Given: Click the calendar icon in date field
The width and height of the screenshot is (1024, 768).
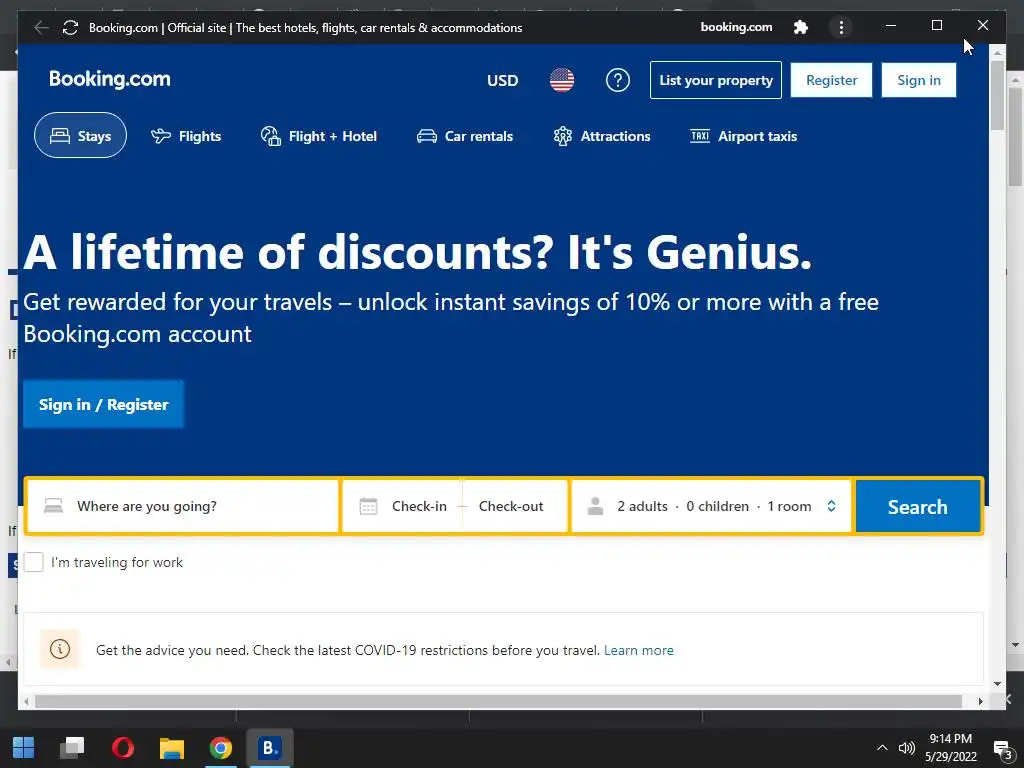Looking at the screenshot, I should click(368, 507).
